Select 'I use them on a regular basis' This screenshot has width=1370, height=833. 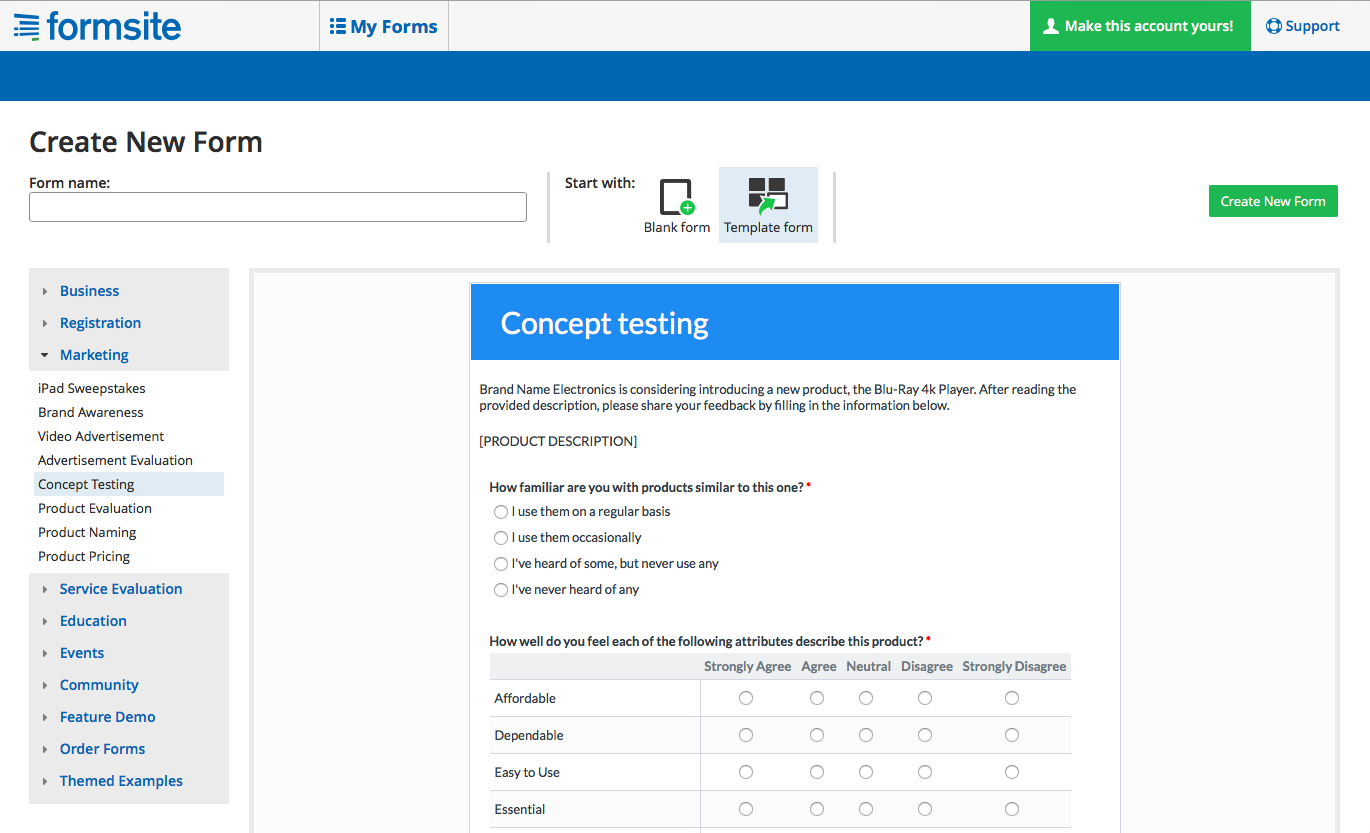(501, 512)
